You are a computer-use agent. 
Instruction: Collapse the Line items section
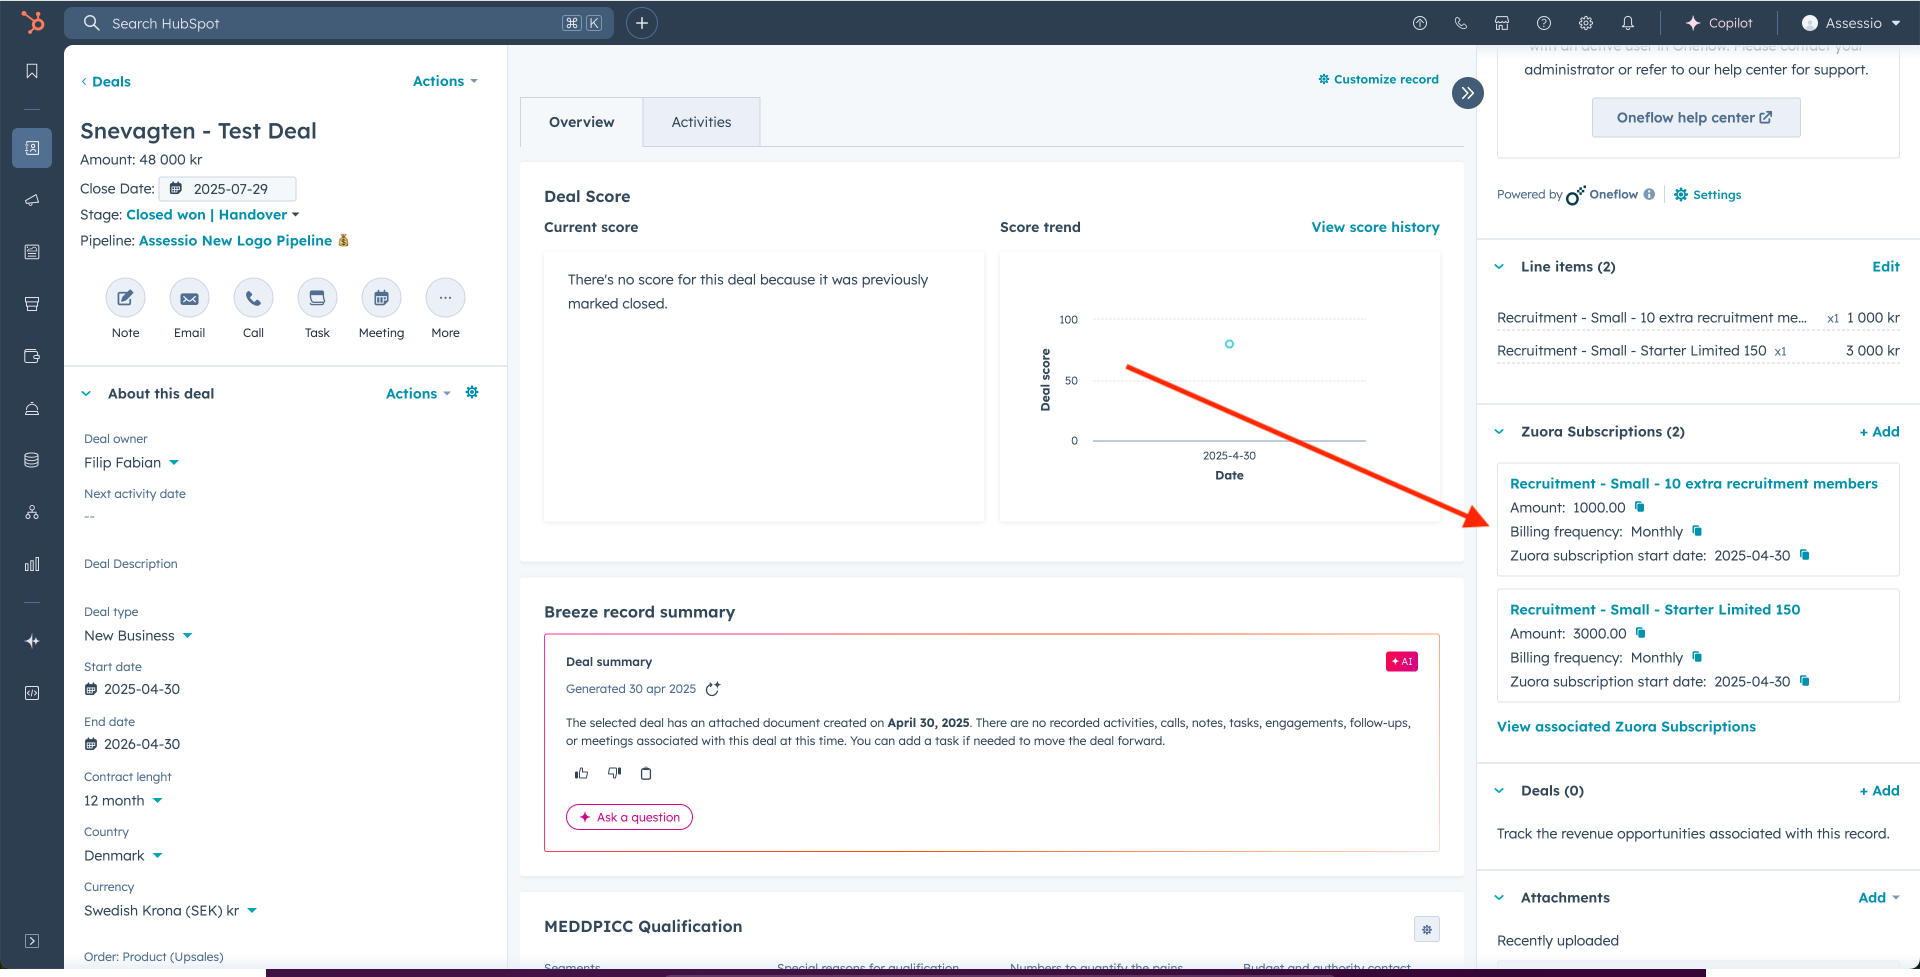[1499, 267]
